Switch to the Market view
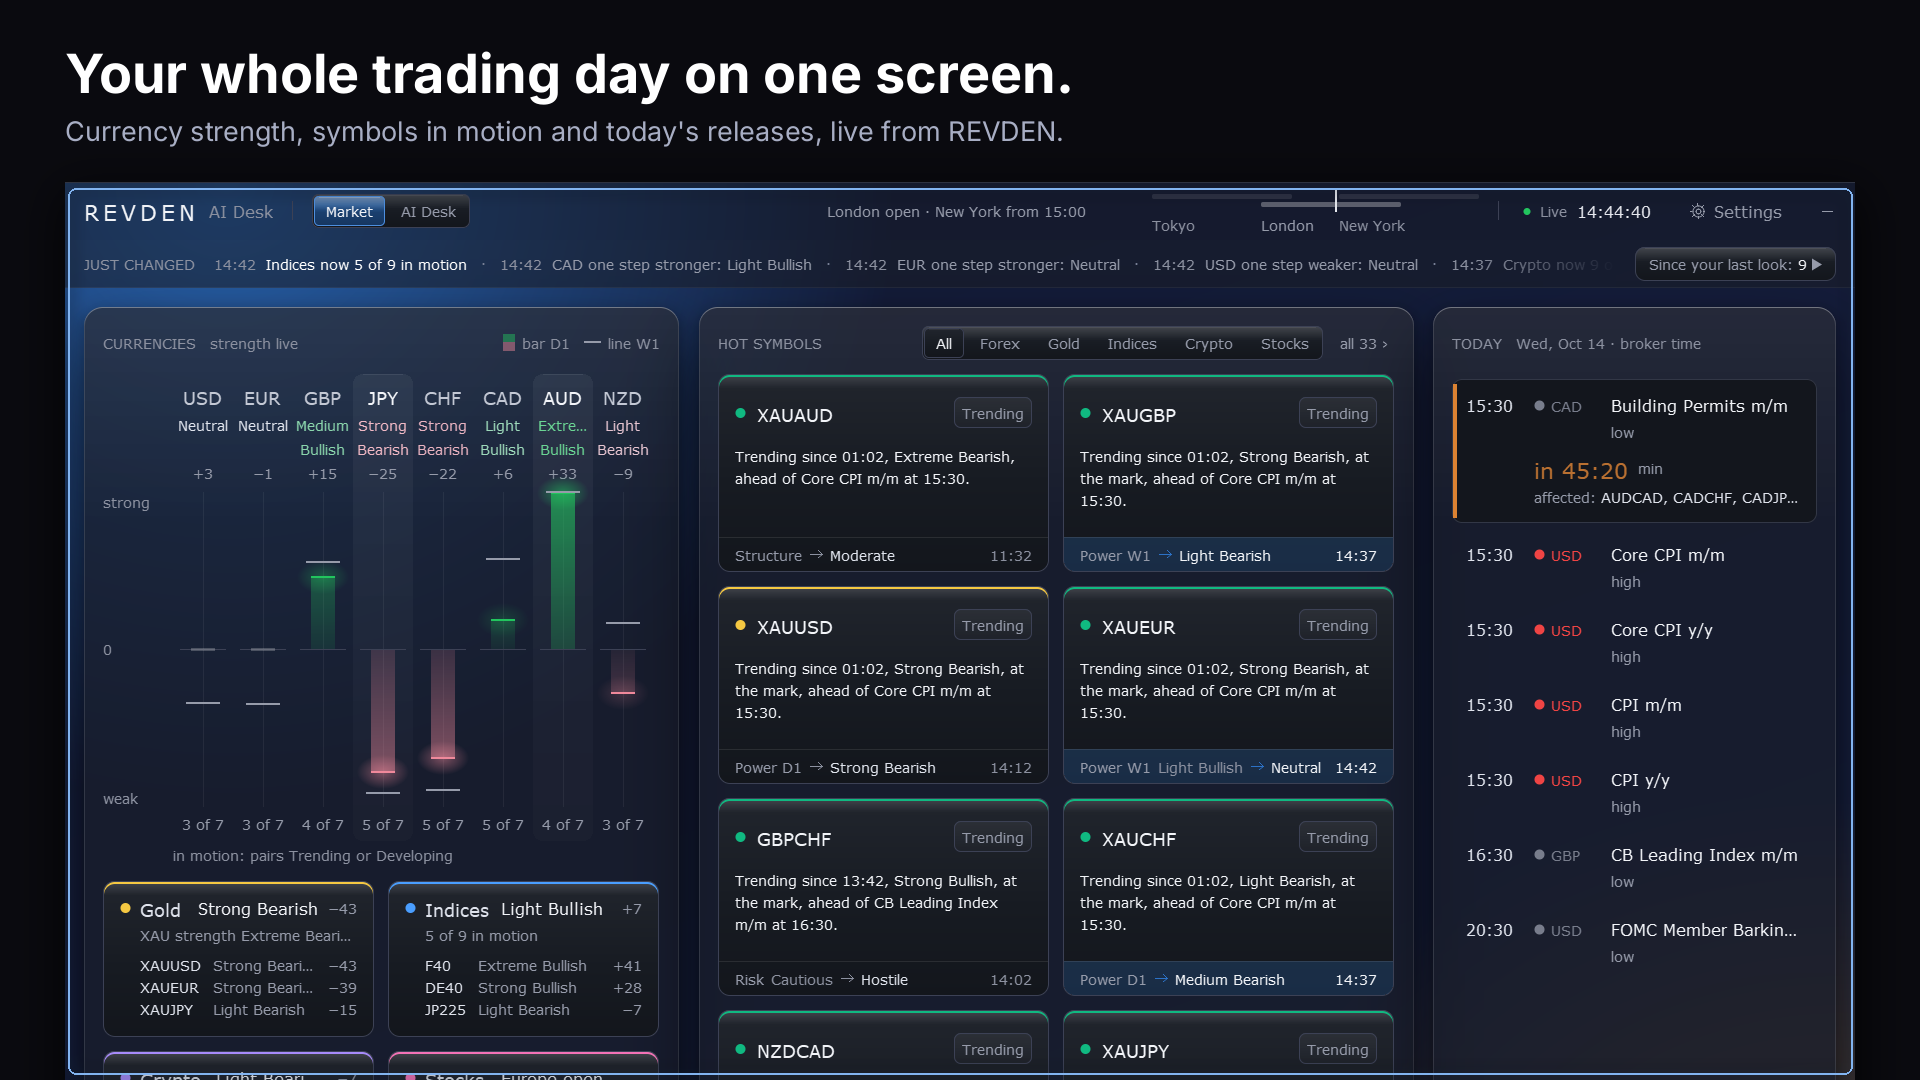This screenshot has height=1080, width=1920. click(x=349, y=212)
